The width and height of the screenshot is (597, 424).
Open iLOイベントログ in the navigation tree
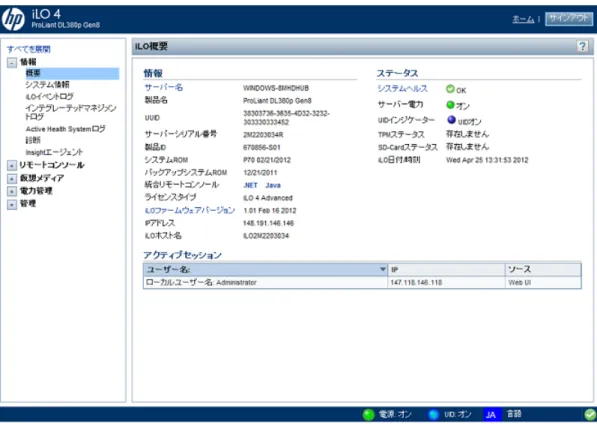(x=49, y=97)
